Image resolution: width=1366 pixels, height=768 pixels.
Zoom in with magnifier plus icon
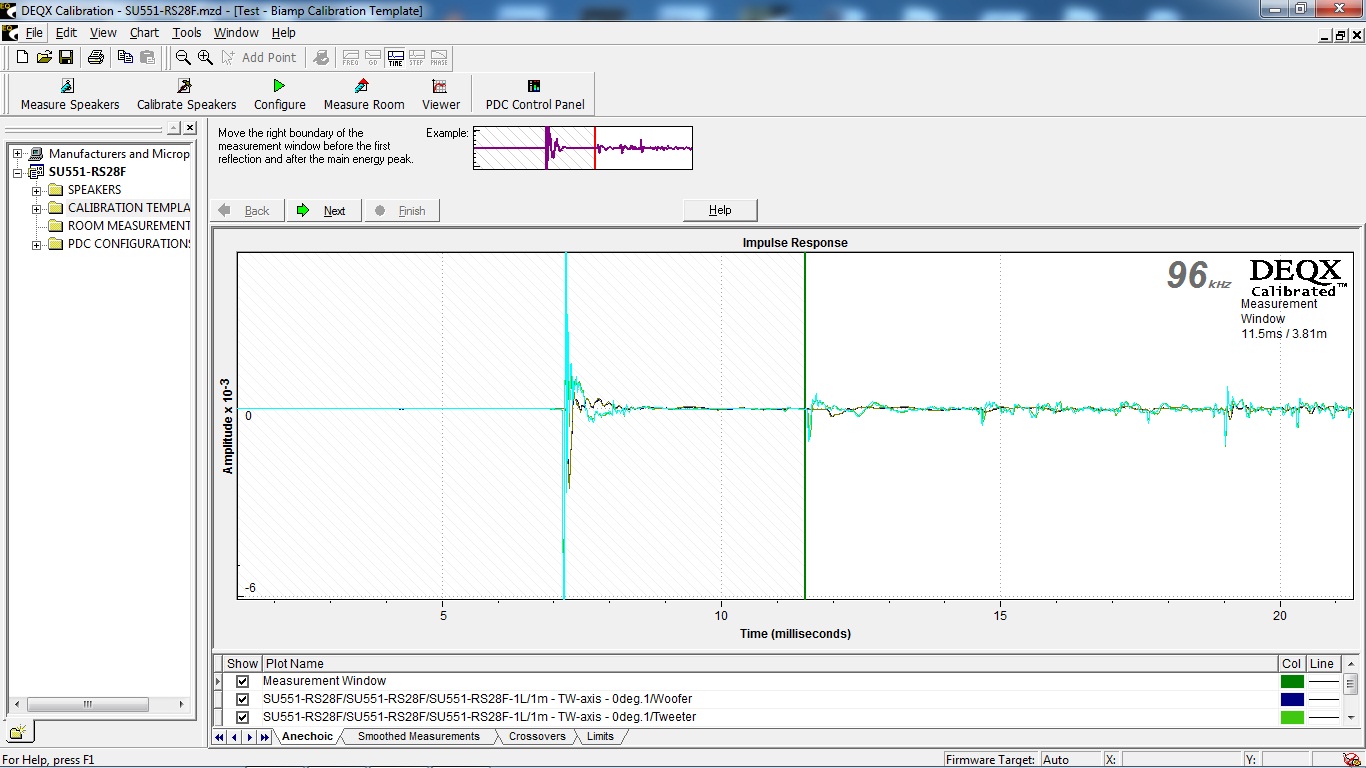205,58
